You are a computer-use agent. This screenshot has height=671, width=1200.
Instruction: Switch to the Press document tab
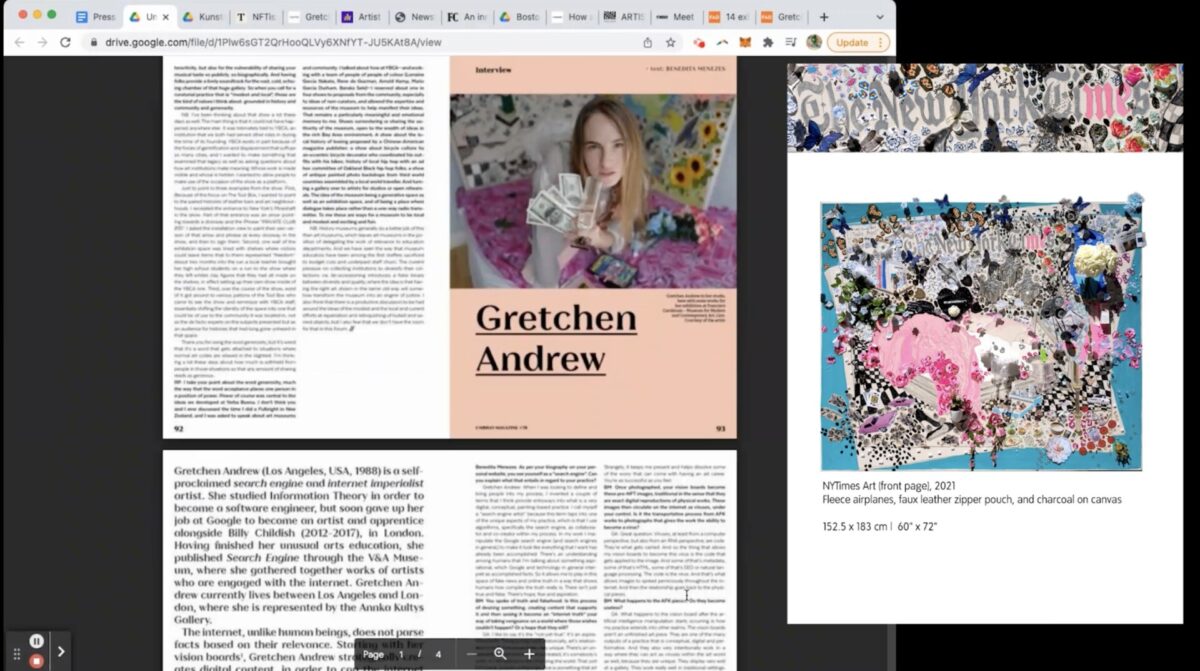(x=97, y=17)
